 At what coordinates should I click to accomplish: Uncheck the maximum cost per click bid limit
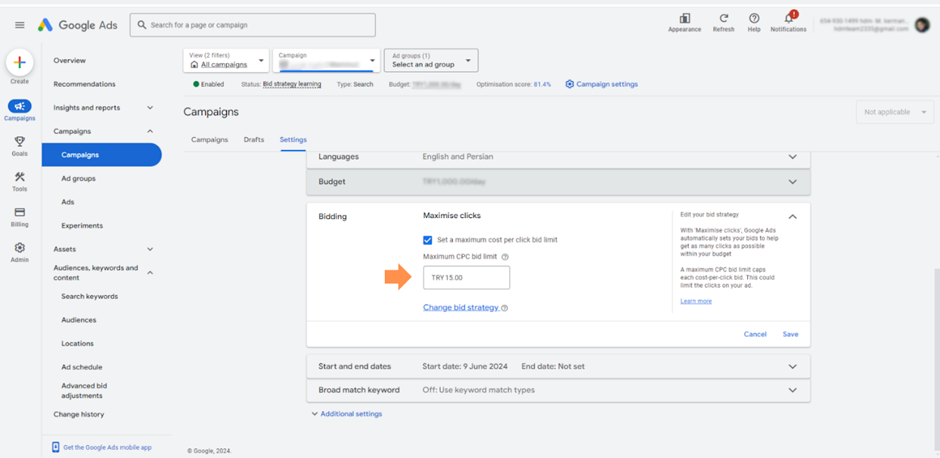[428, 240]
